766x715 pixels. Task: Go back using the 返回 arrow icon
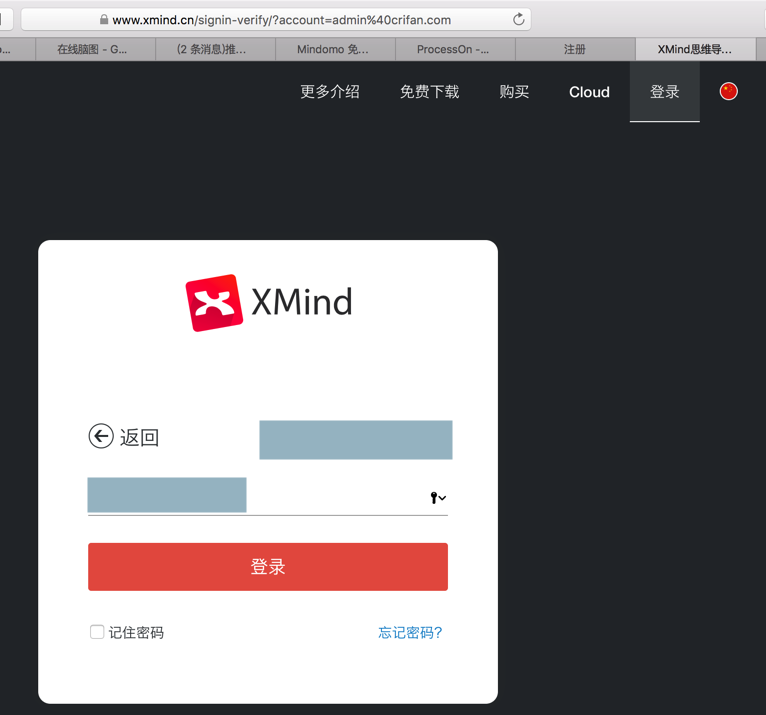[x=101, y=436]
